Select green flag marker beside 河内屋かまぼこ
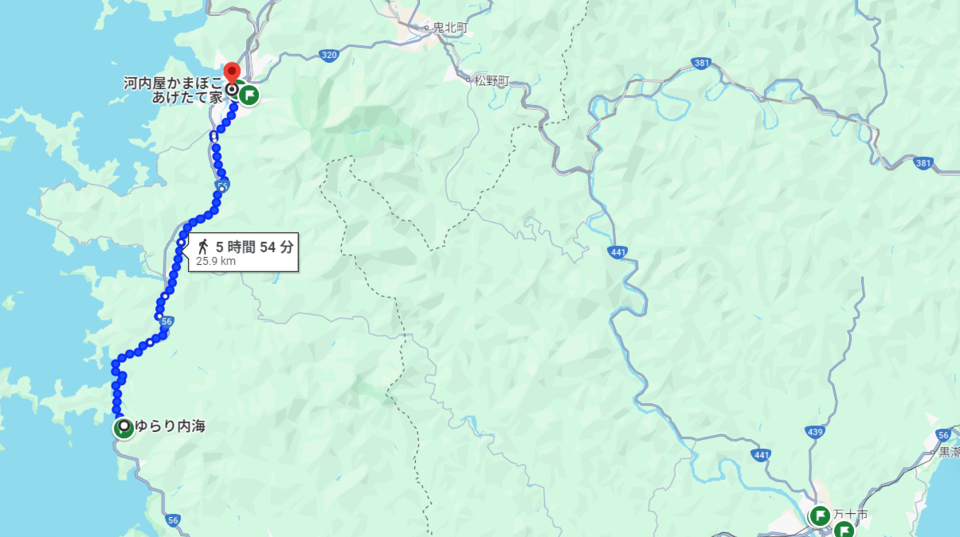Screen dimensions: 960x537 [x=249, y=96]
